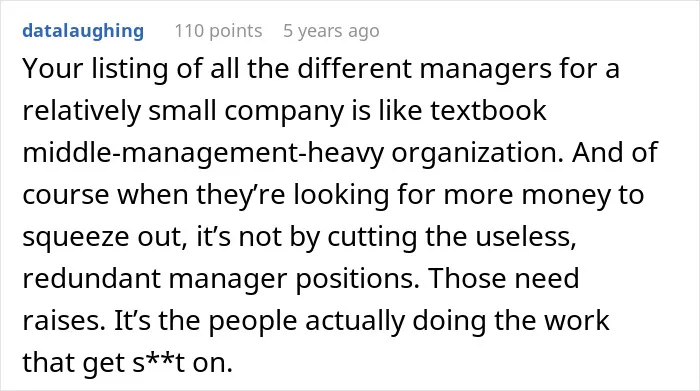Click the word "textbook" in the comment
Screen dimensions: 700x391
pos(488,110)
